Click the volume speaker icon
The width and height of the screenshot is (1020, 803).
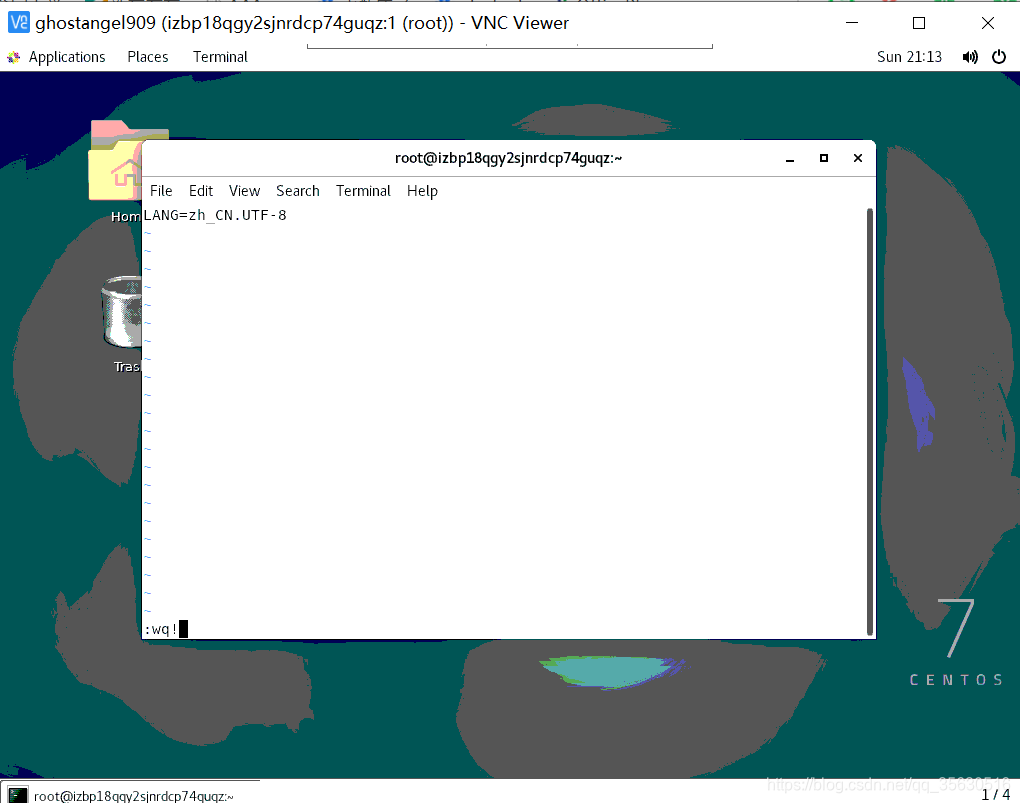tap(970, 57)
